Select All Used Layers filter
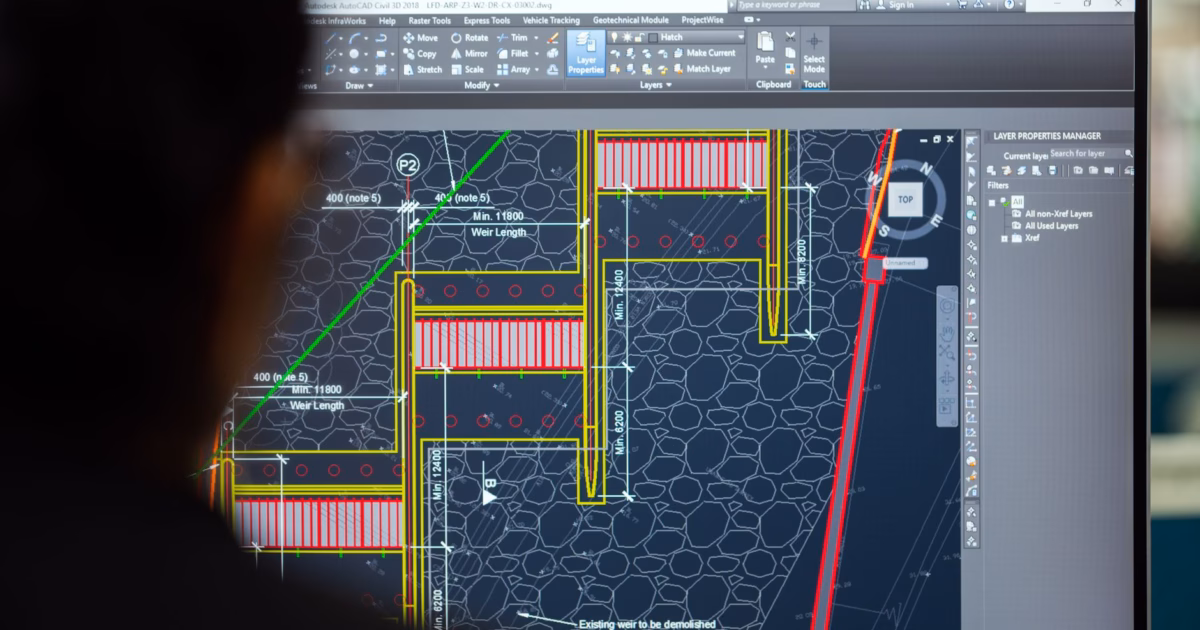The width and height of the screenshot is (1200, 630). [1051, 226]
